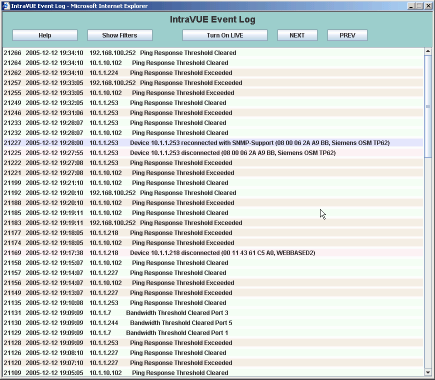Click event ID 21156
Image resolution: width=435 pixels, height=380 pixels.
click(x=12, y=283)
